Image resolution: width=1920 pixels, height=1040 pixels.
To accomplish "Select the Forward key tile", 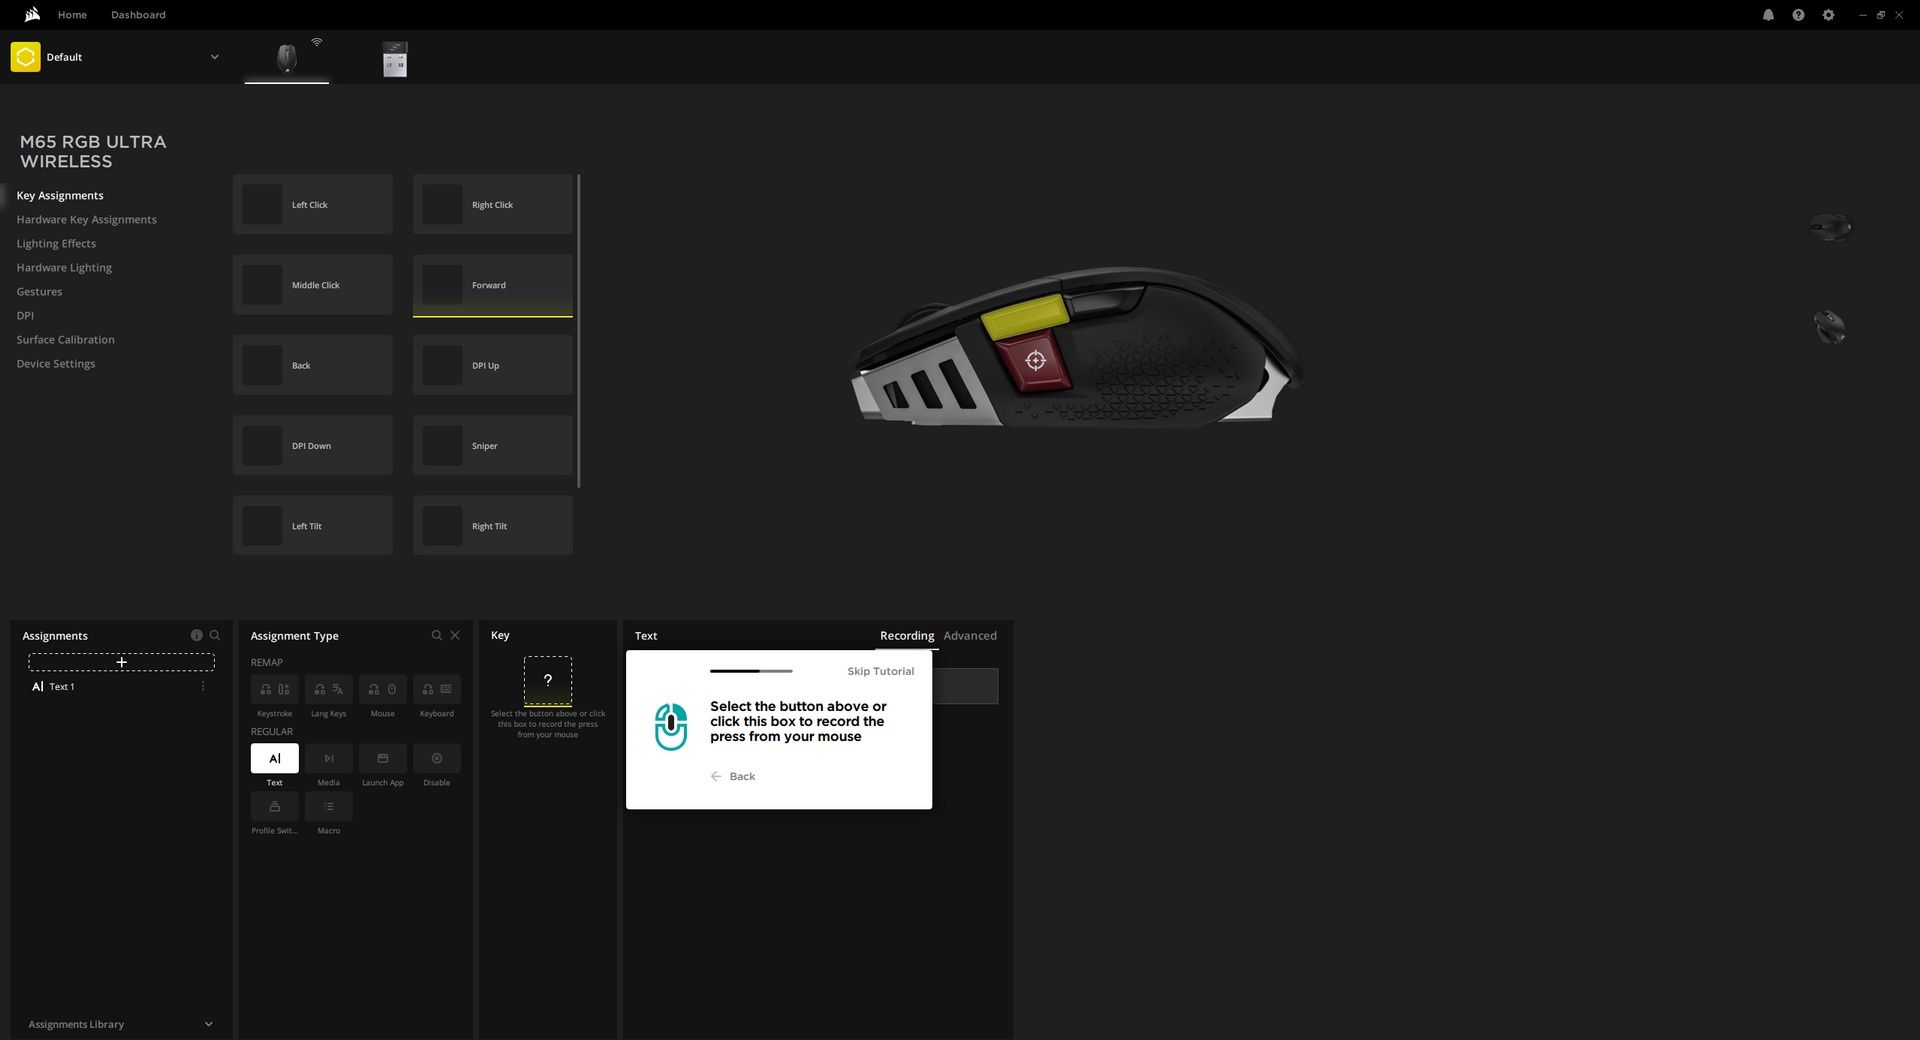I will pos(492,285).
